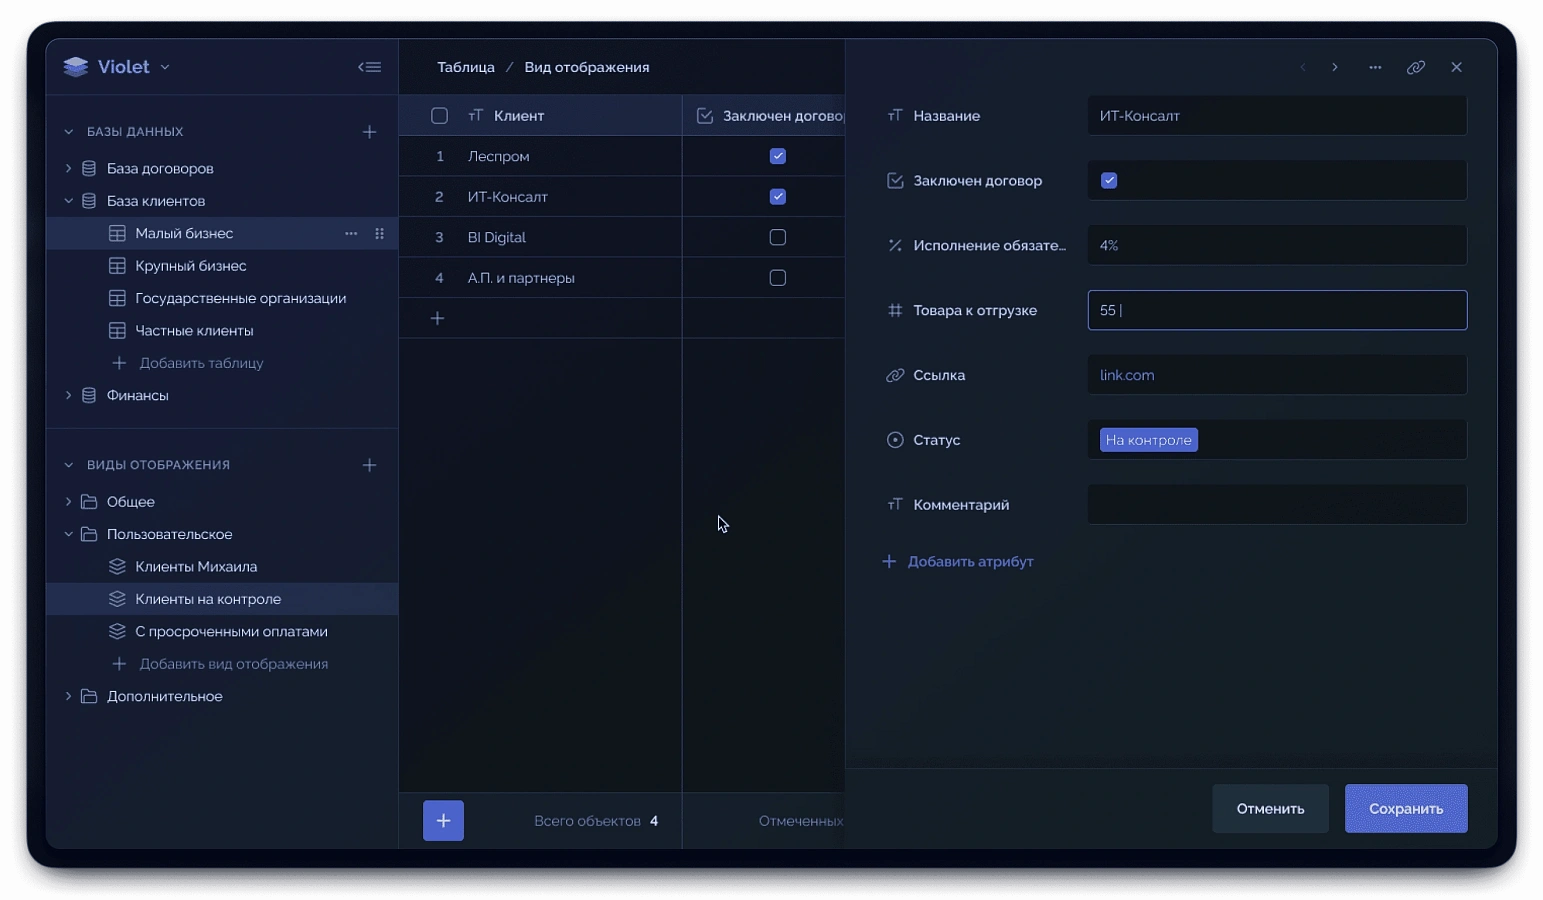
Task: Select the Клиенты на контроле view
Action: 222,599
